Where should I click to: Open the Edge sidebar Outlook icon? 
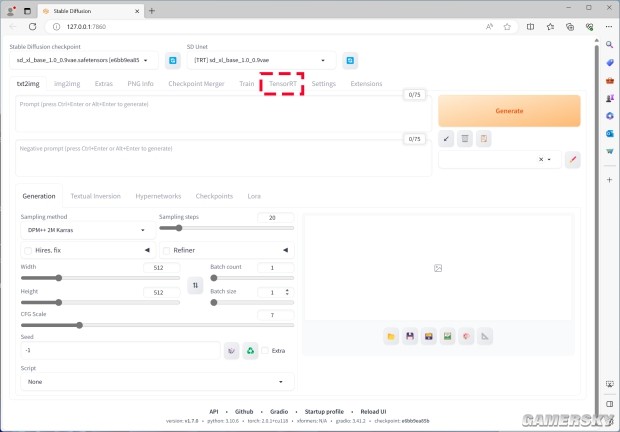tap(610, 133)
